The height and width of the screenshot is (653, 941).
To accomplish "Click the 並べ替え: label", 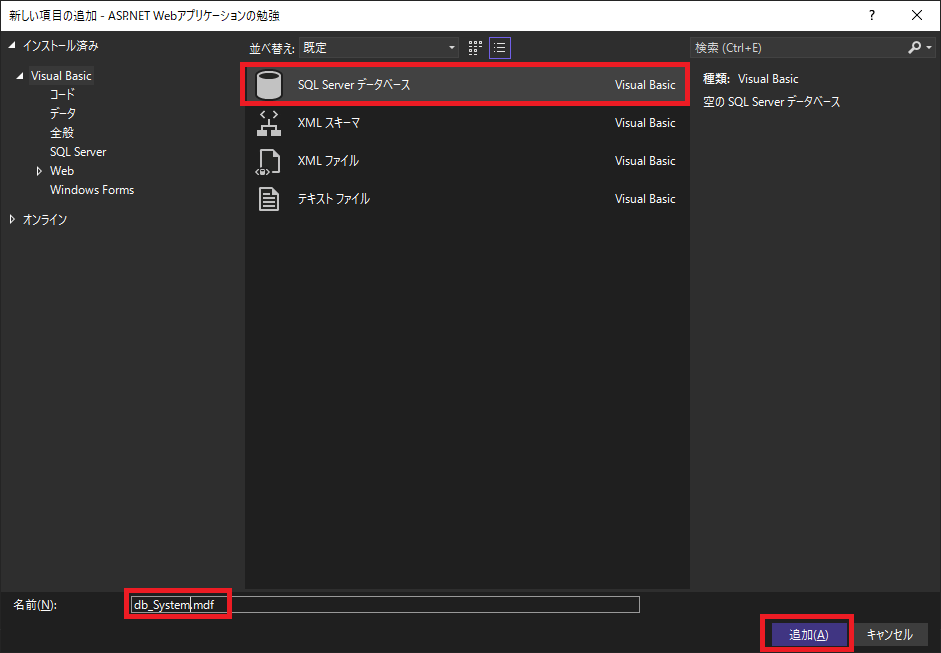I will pos(272,49).
